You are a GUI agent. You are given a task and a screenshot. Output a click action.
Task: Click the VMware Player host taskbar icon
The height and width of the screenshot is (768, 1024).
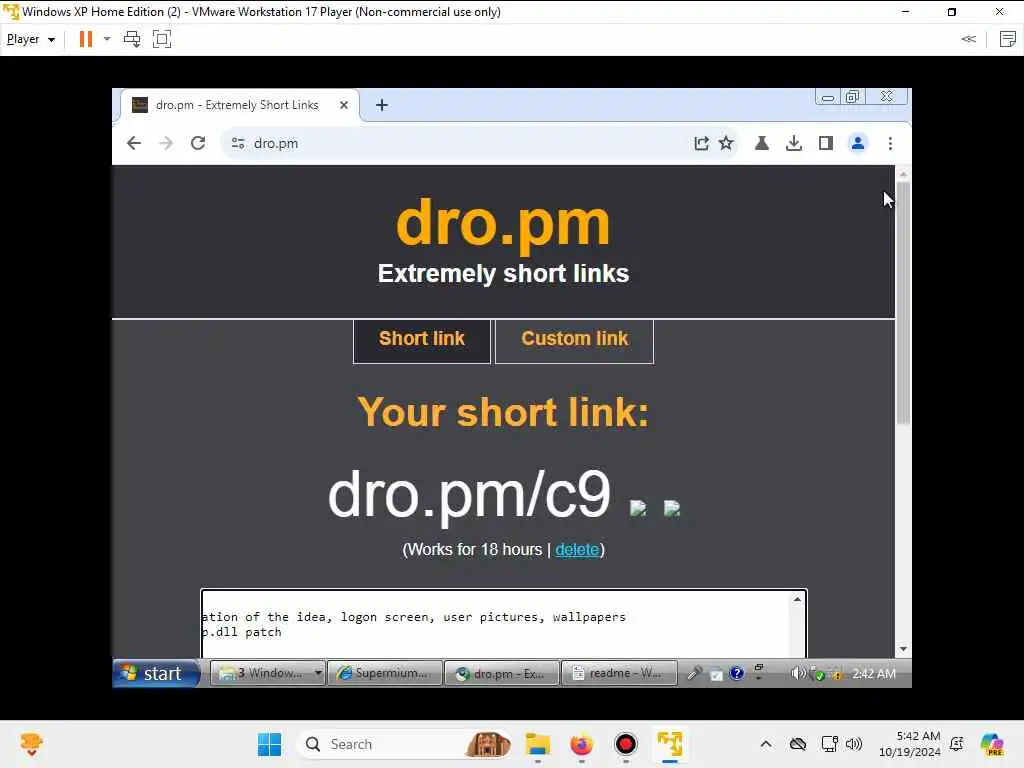pos(670,744)
